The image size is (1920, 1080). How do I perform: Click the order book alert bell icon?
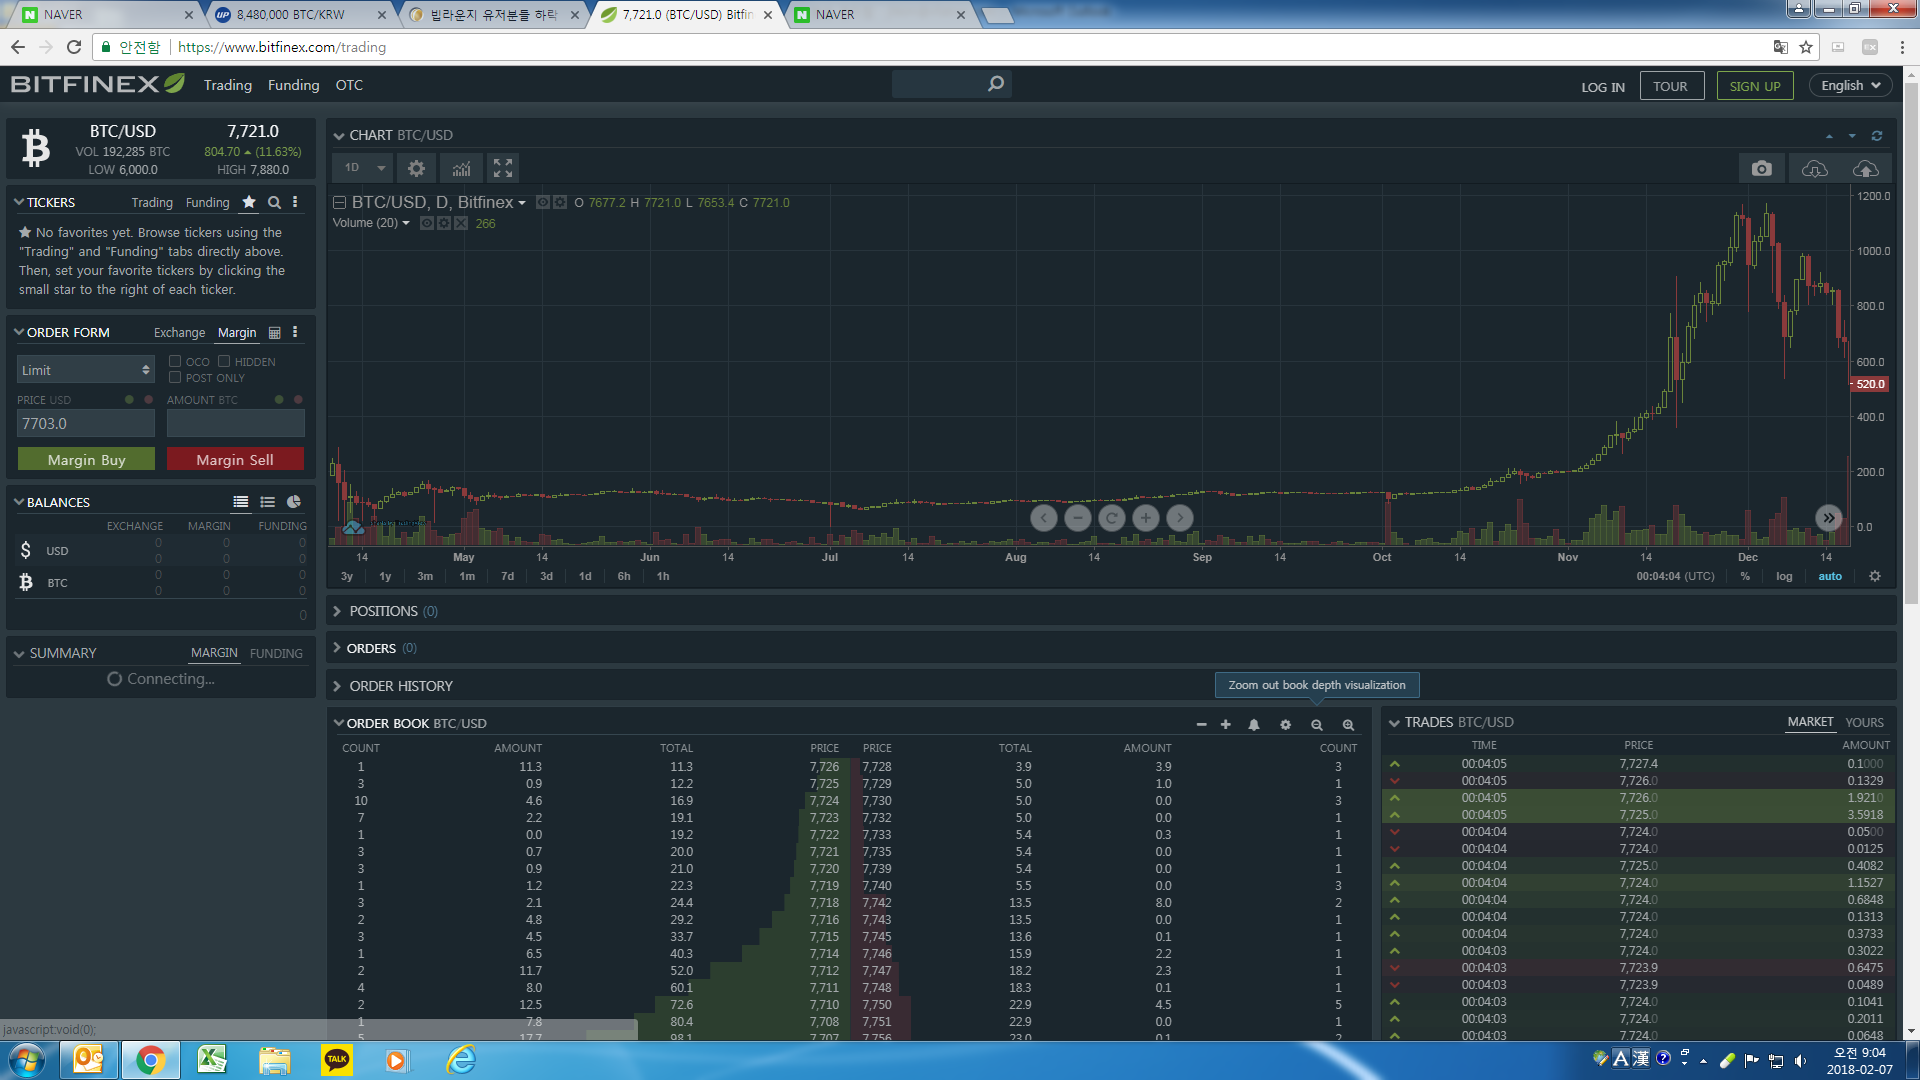pyautogui.click(x=1254, y=725)
